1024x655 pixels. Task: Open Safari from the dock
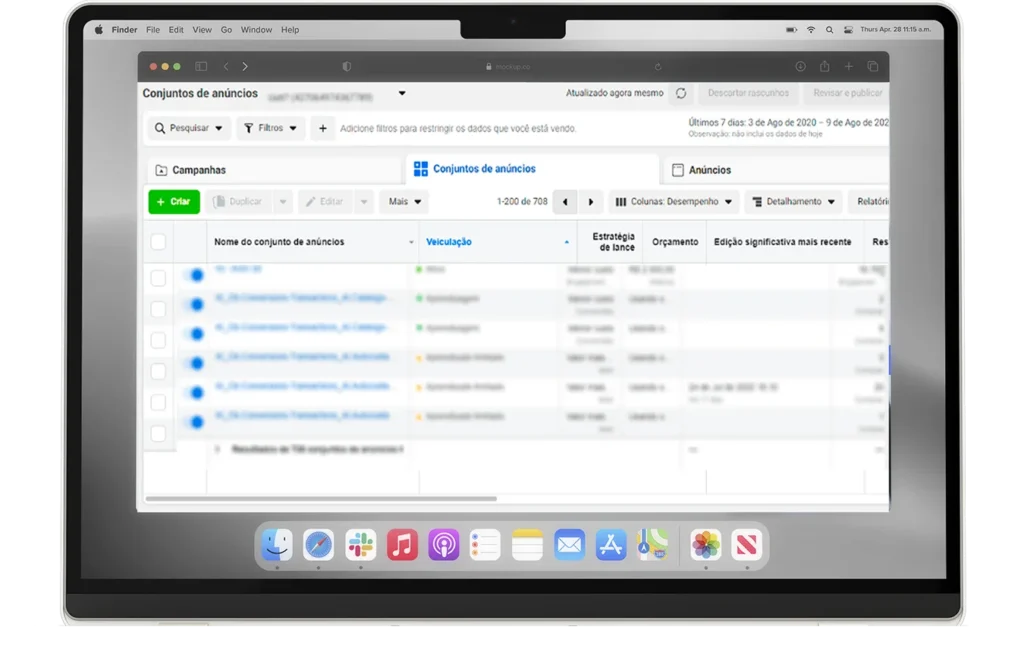(319, 545)
